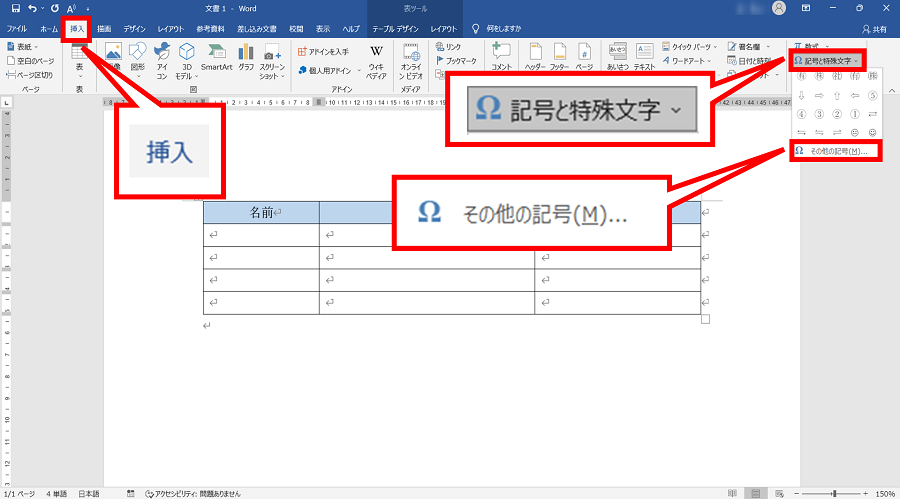Click ページ区切り page break button
Screen dimensions: 900x499
pos(29,75)
